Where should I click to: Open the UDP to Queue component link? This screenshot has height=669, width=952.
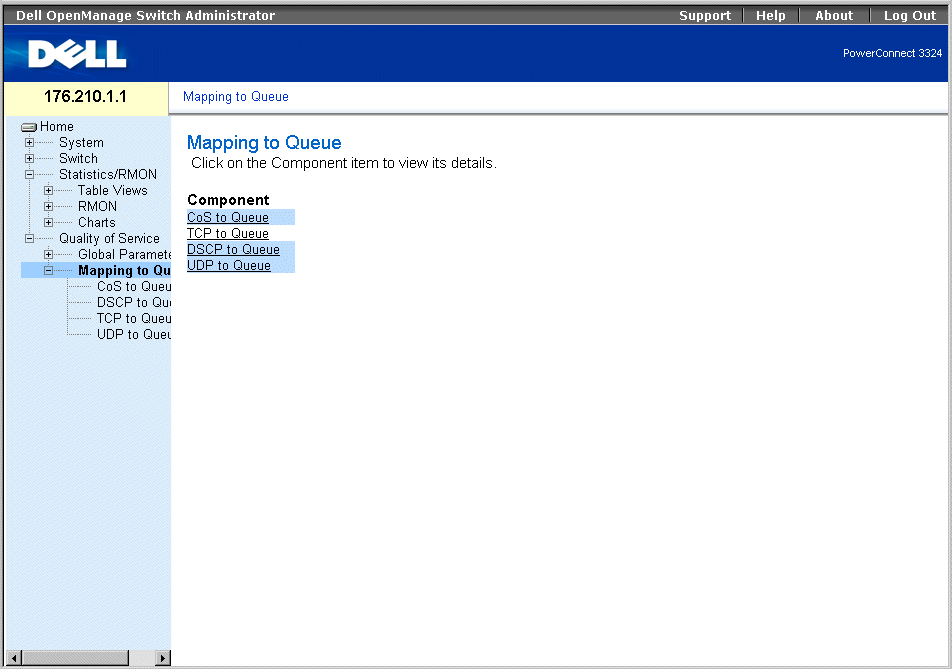pyautogui.click(x=229, y=265)
